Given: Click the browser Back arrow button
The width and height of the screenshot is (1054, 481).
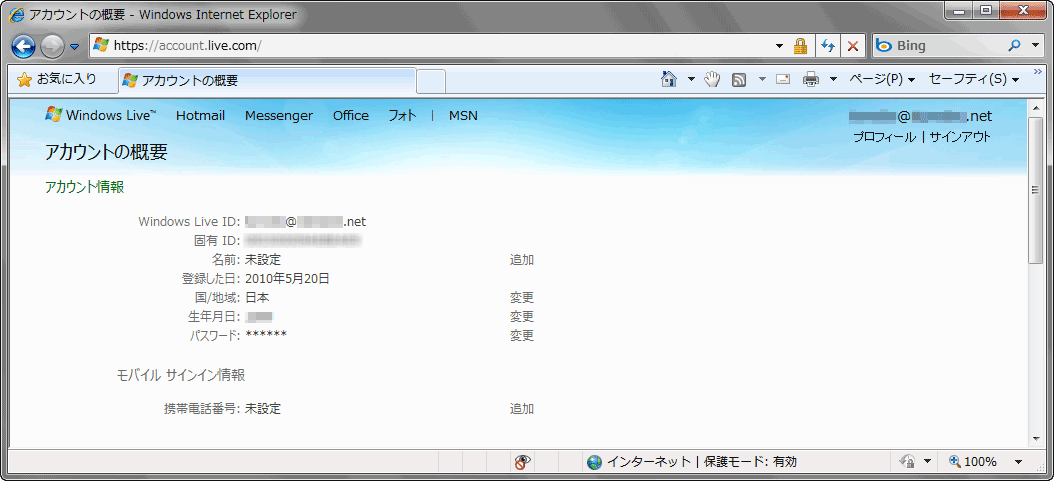Looking at the screenshot, I should pos(24,46).
